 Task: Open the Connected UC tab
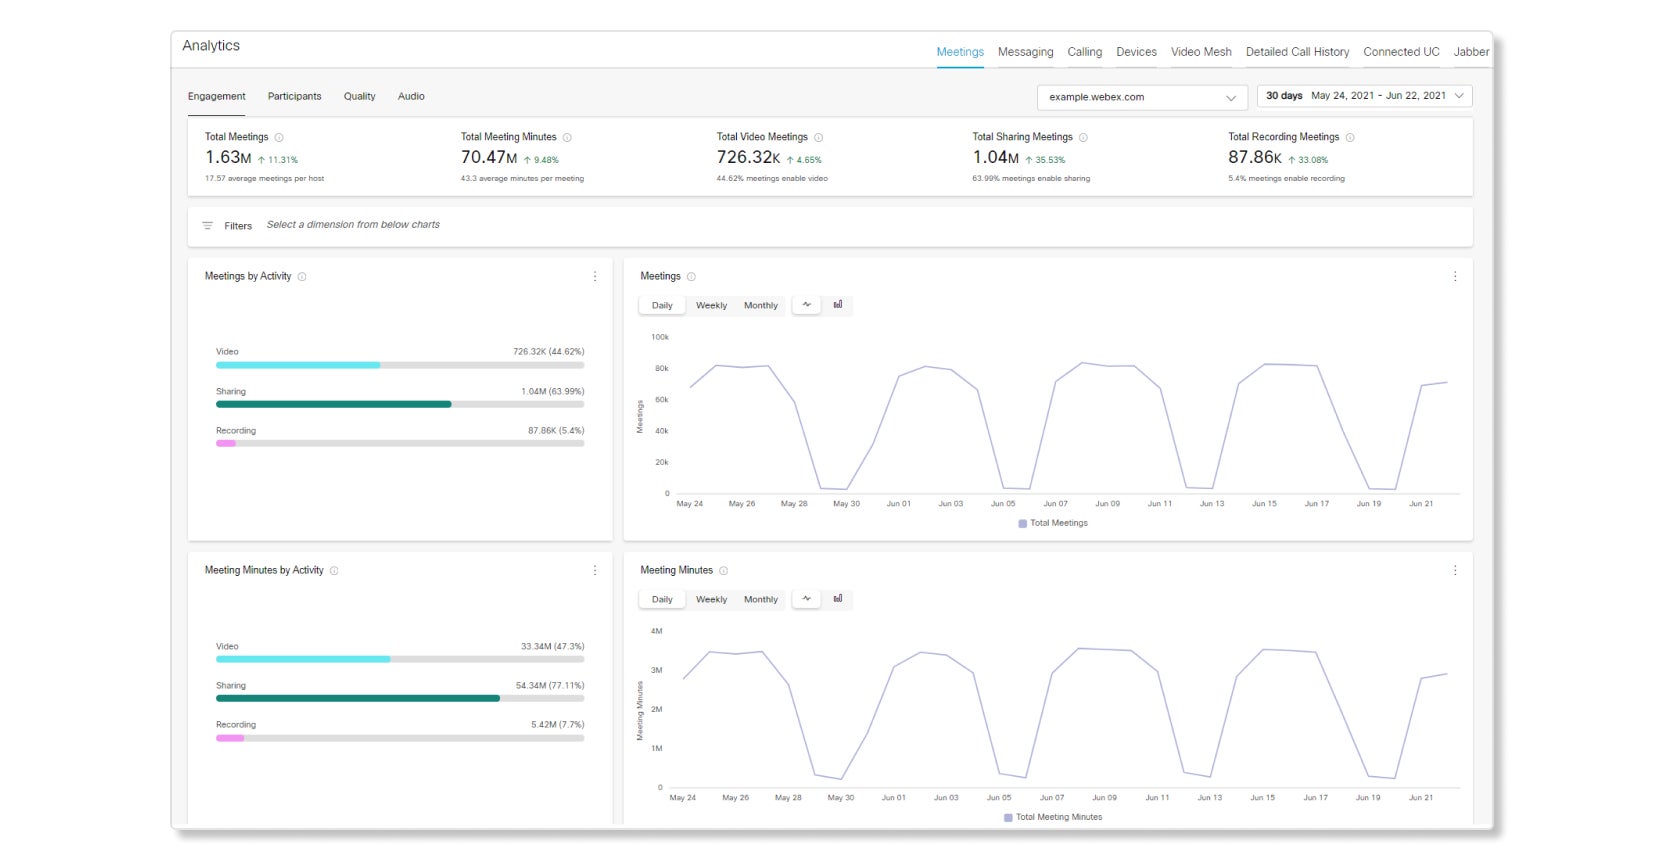pyautogui.click(x=1401, y=52)
